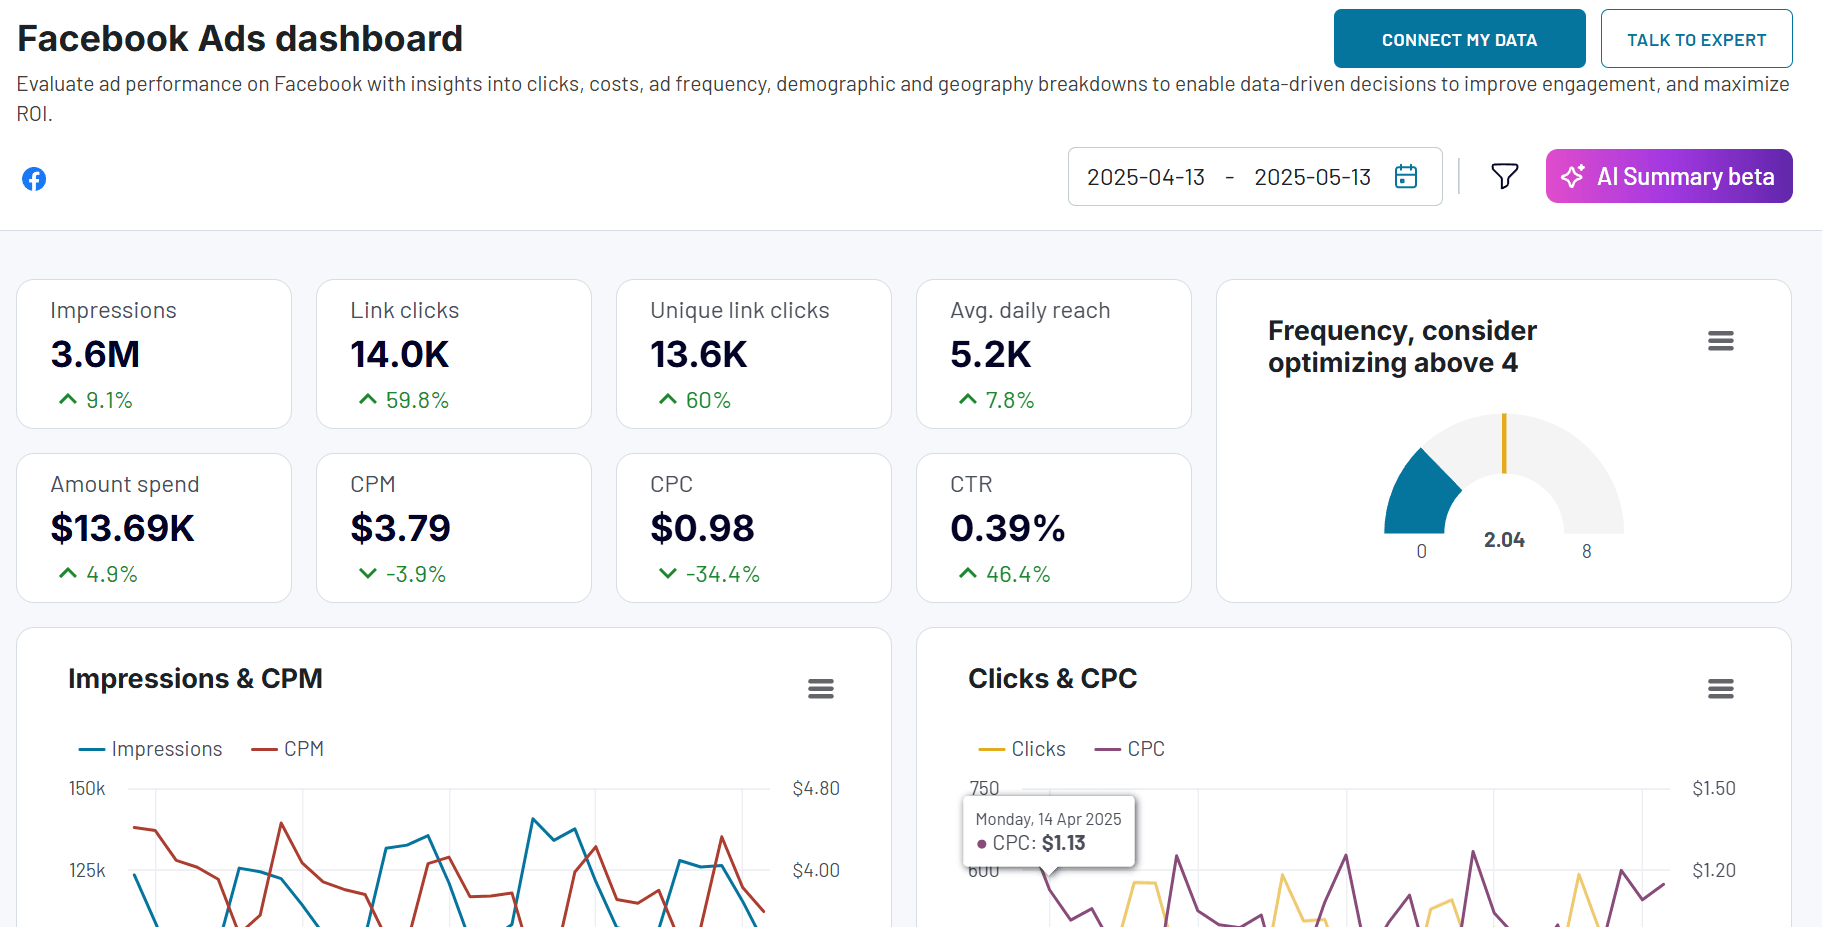Screen dimensions: 1822x927
Task: Click the Unique link clicks 13.6K value
Action: (x=699, y=354)
